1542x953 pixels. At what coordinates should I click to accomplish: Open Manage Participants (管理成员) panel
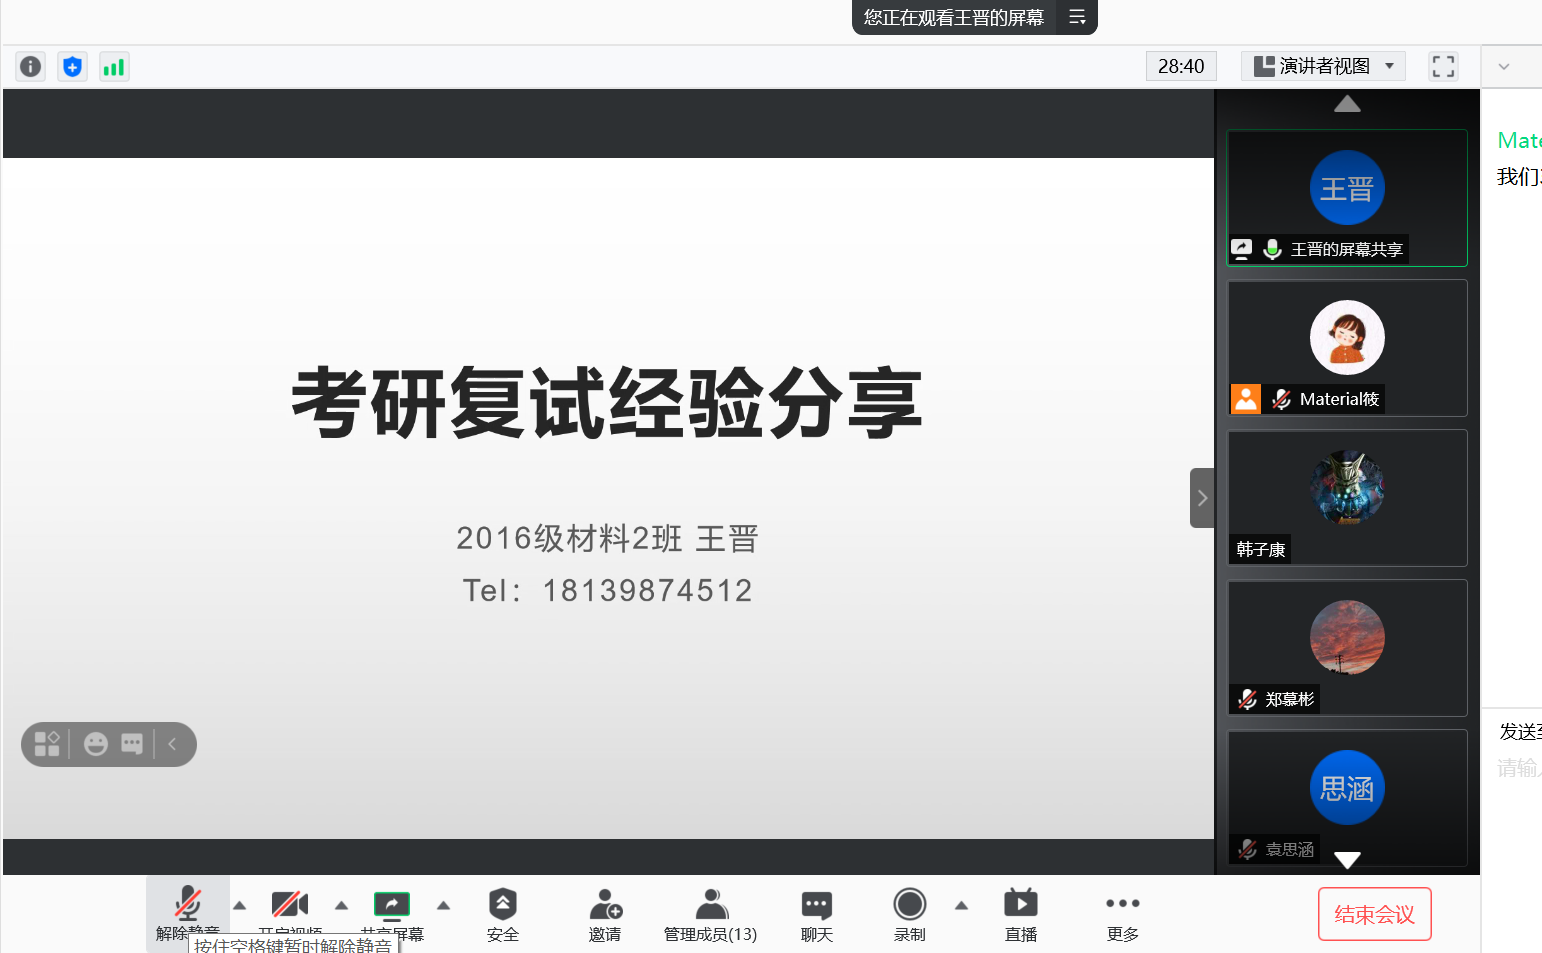tap(710, 914)
